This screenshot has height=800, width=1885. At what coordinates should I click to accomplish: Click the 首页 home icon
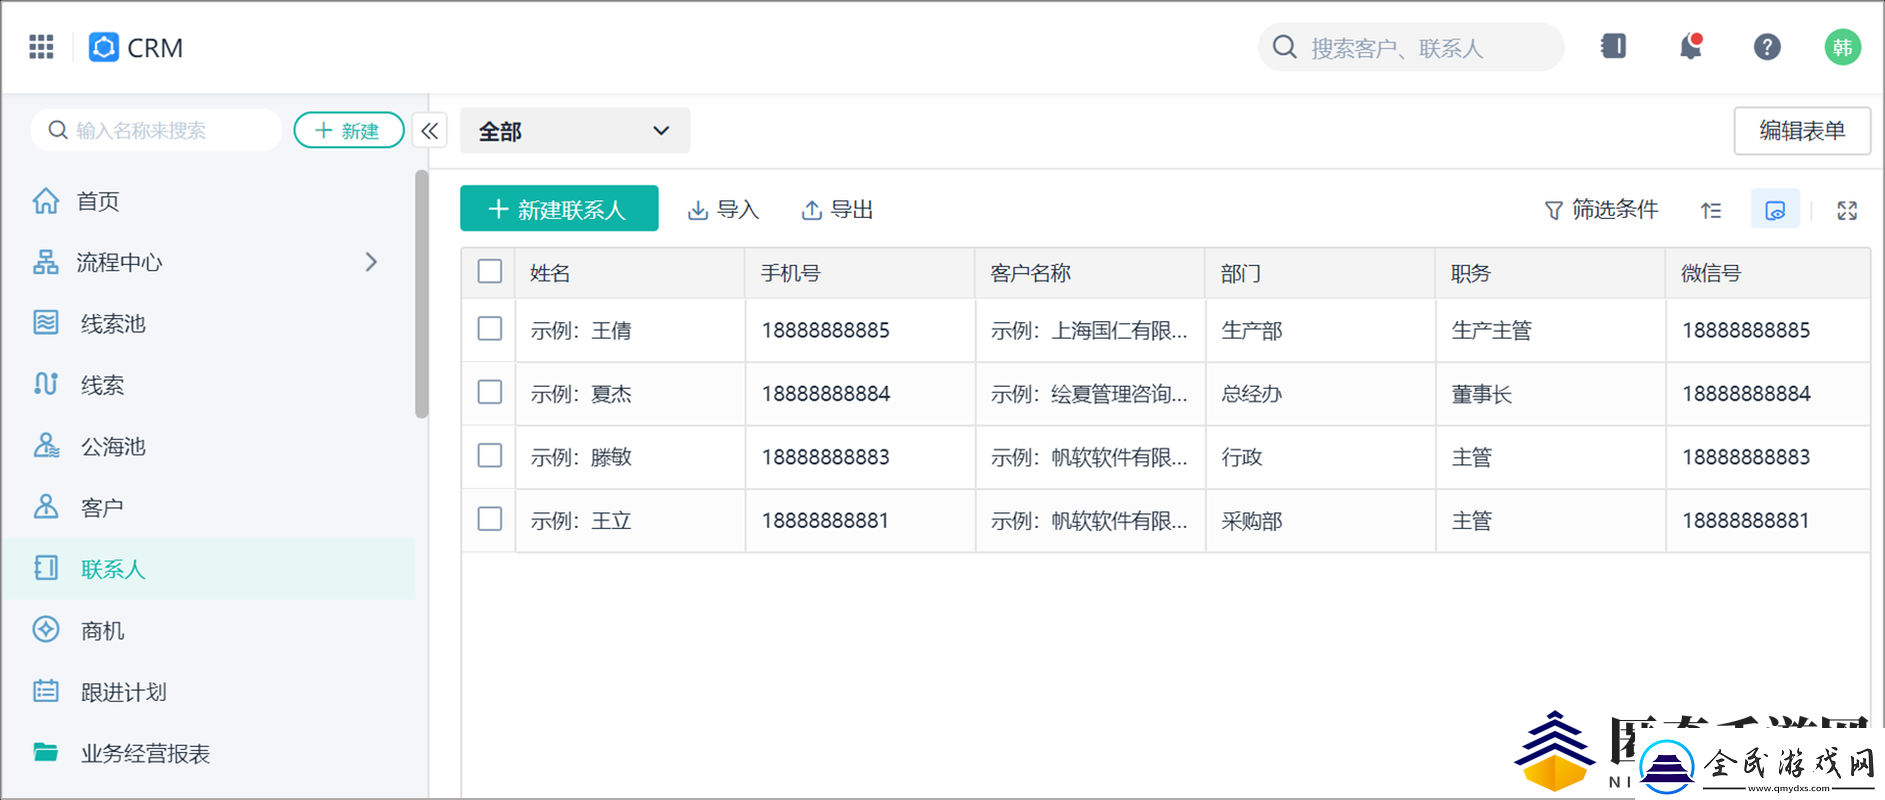[x=46, y=201]
